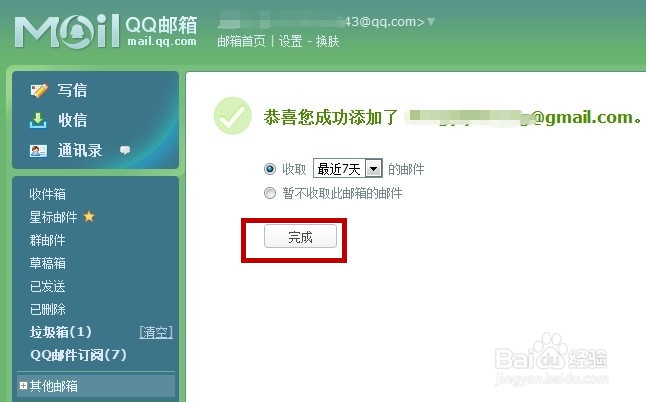Viewport: 646px width, 402px height.
Task: Open the 草稿箱 folder
Action: click(47, 263)
